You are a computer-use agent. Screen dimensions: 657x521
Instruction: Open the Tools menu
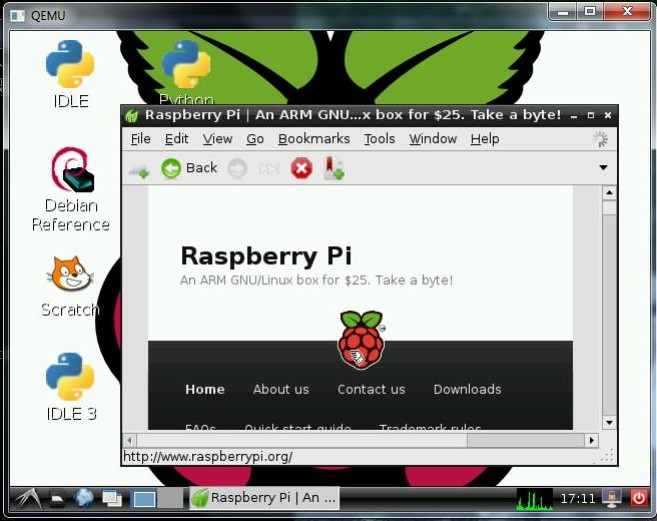coord(379,139)
